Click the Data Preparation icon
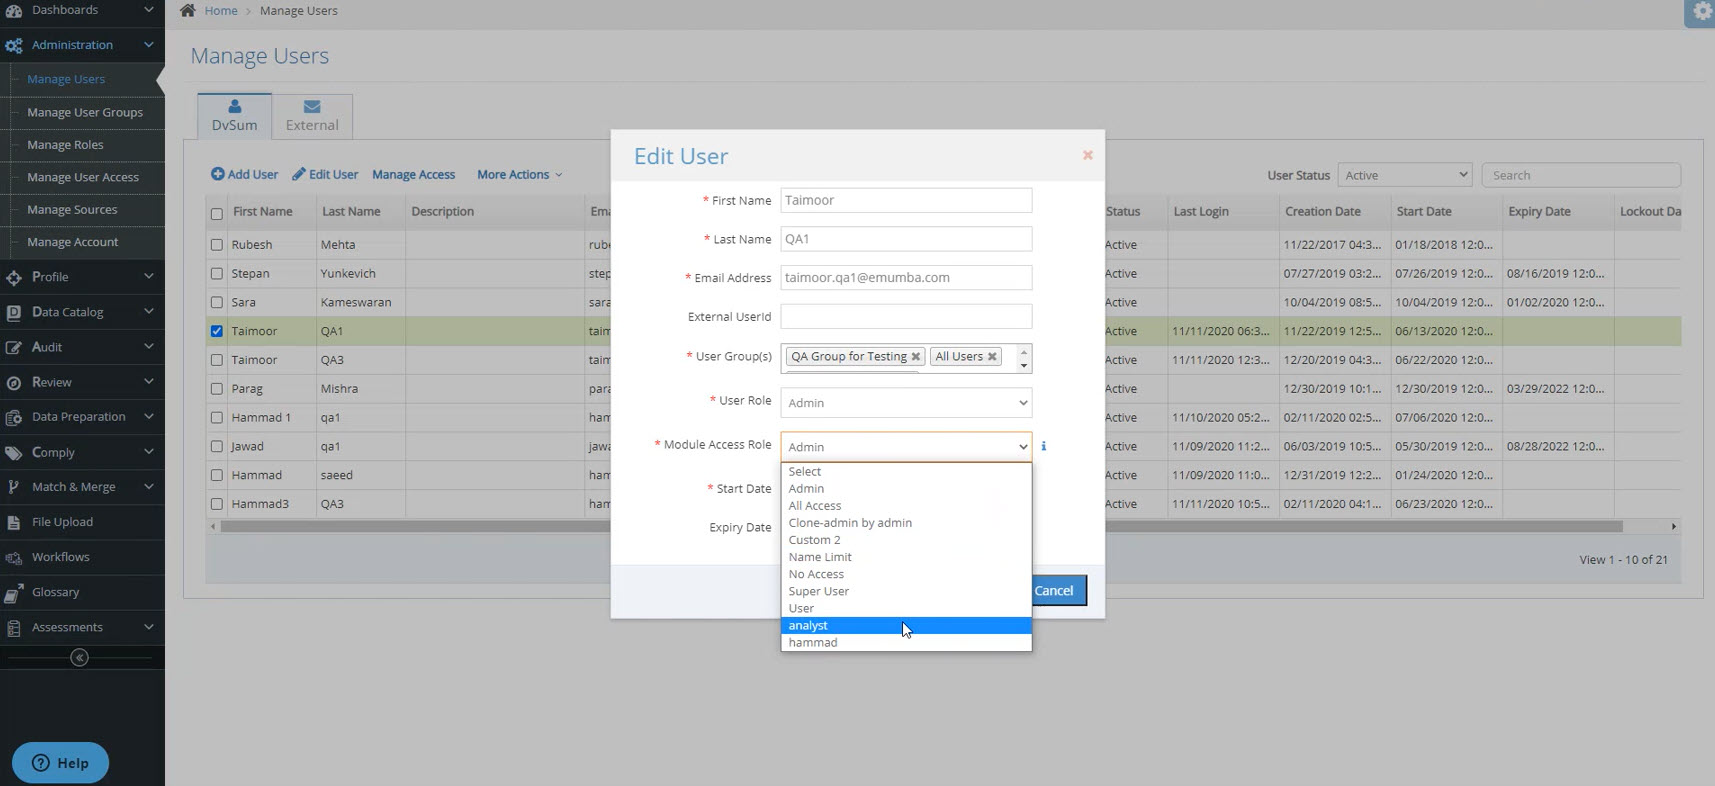The height and width of the screenshot is (786, 1715). tap(14, 417)
